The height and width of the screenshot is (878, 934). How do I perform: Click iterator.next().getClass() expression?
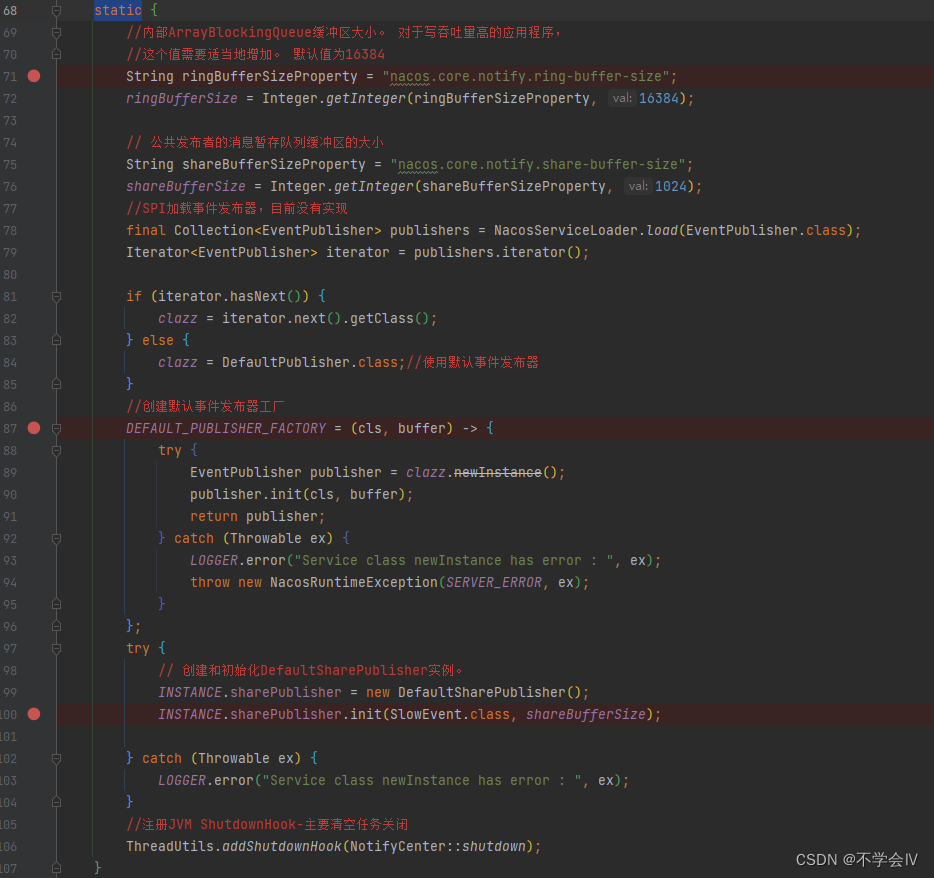(325, 318)
